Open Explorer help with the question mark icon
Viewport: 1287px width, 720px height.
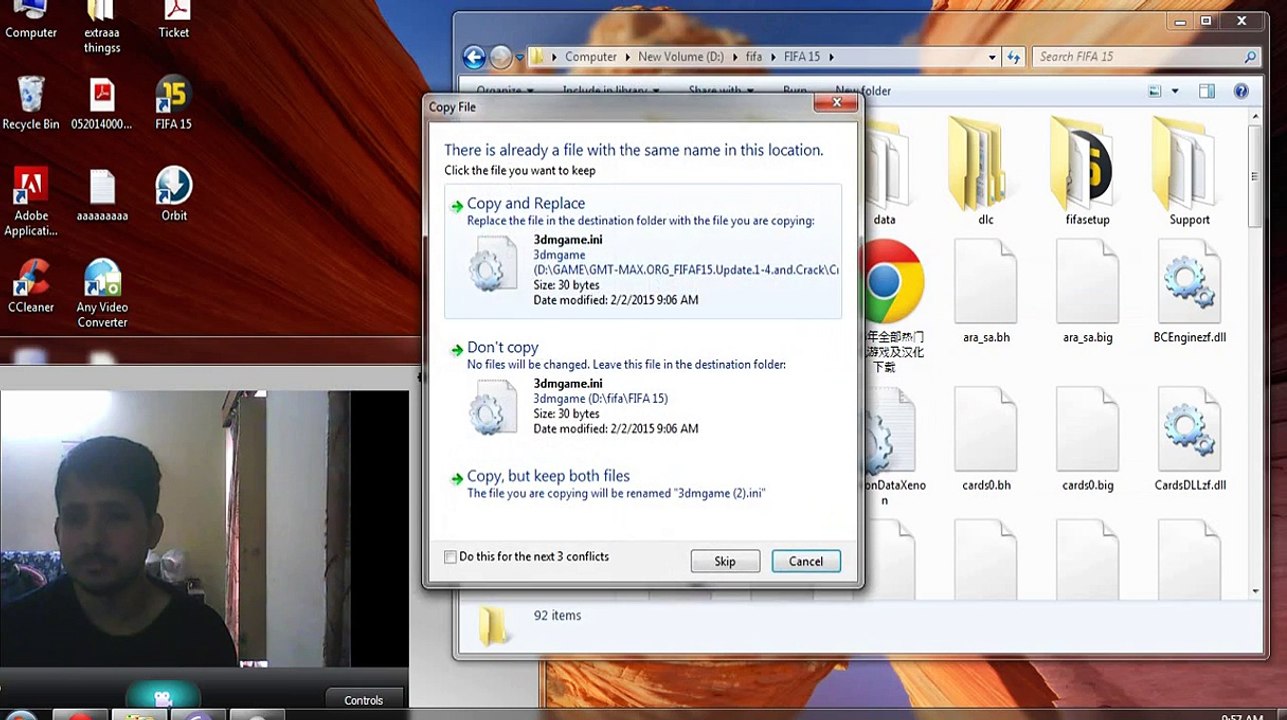pos(1241,91)
